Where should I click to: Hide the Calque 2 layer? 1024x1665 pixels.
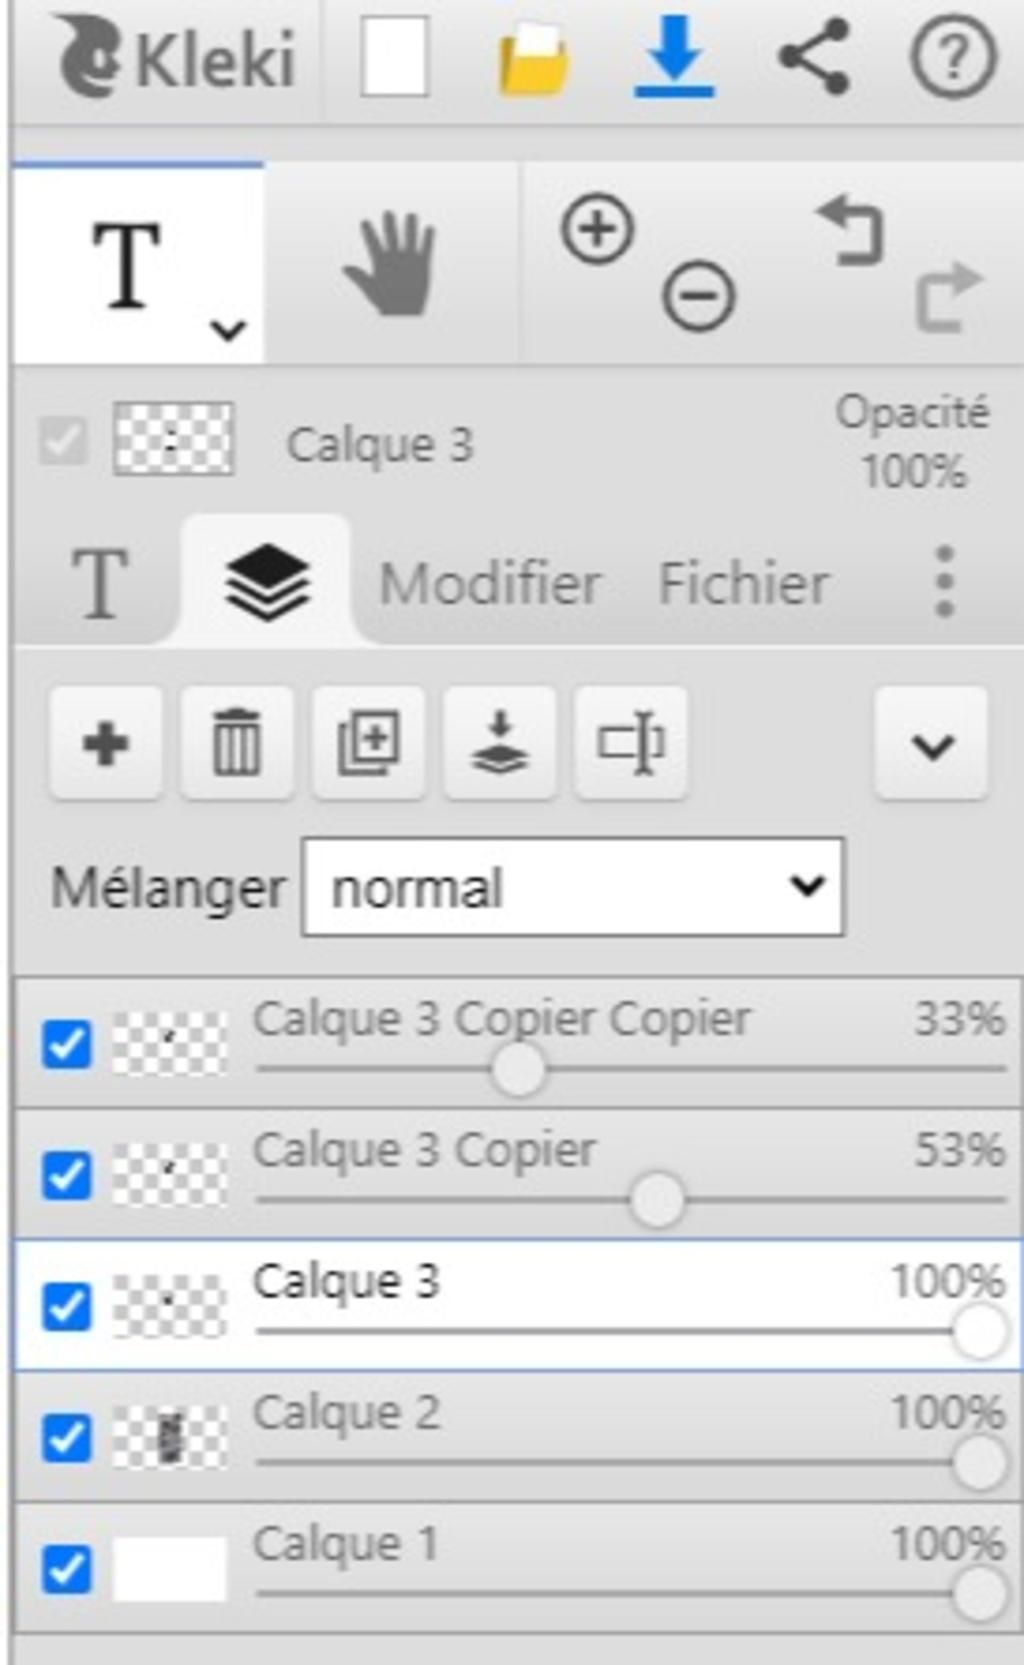pos(67,1438)
